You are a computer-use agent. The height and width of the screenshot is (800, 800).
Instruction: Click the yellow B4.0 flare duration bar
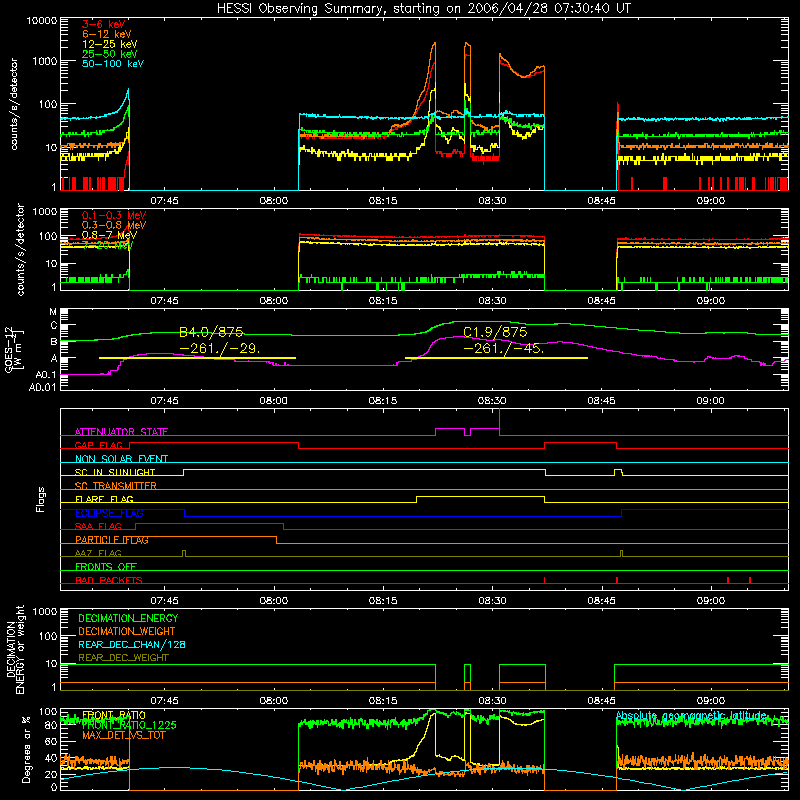[x=197, y=358]
